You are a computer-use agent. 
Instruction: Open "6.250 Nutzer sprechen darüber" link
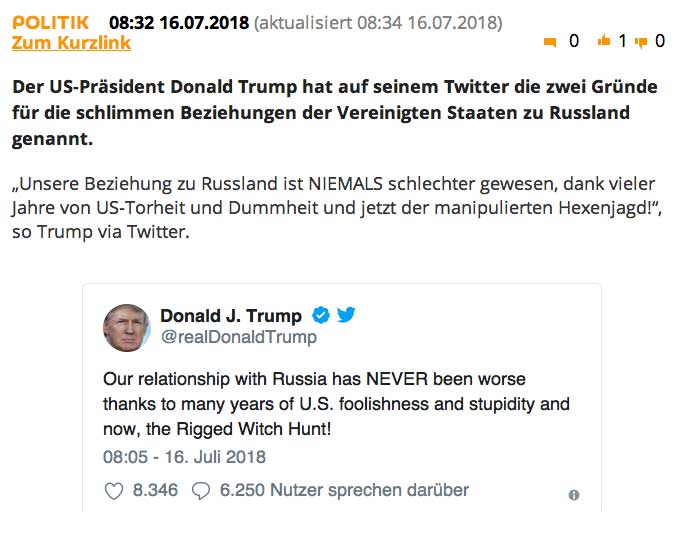[344, 490]
